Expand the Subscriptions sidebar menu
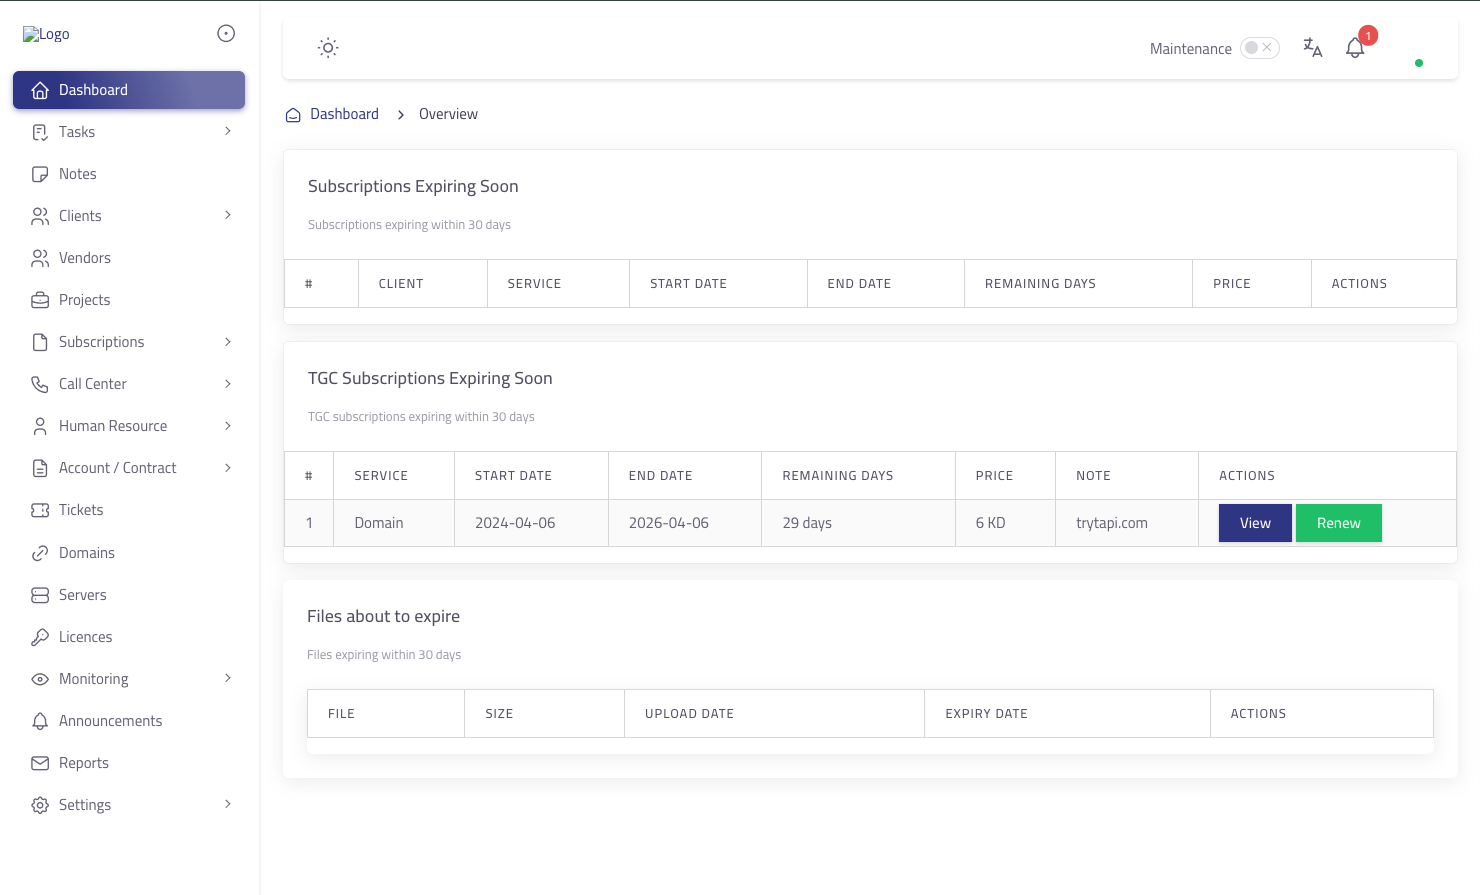The height and width of the screenshot is (895, 1480). 227,341
